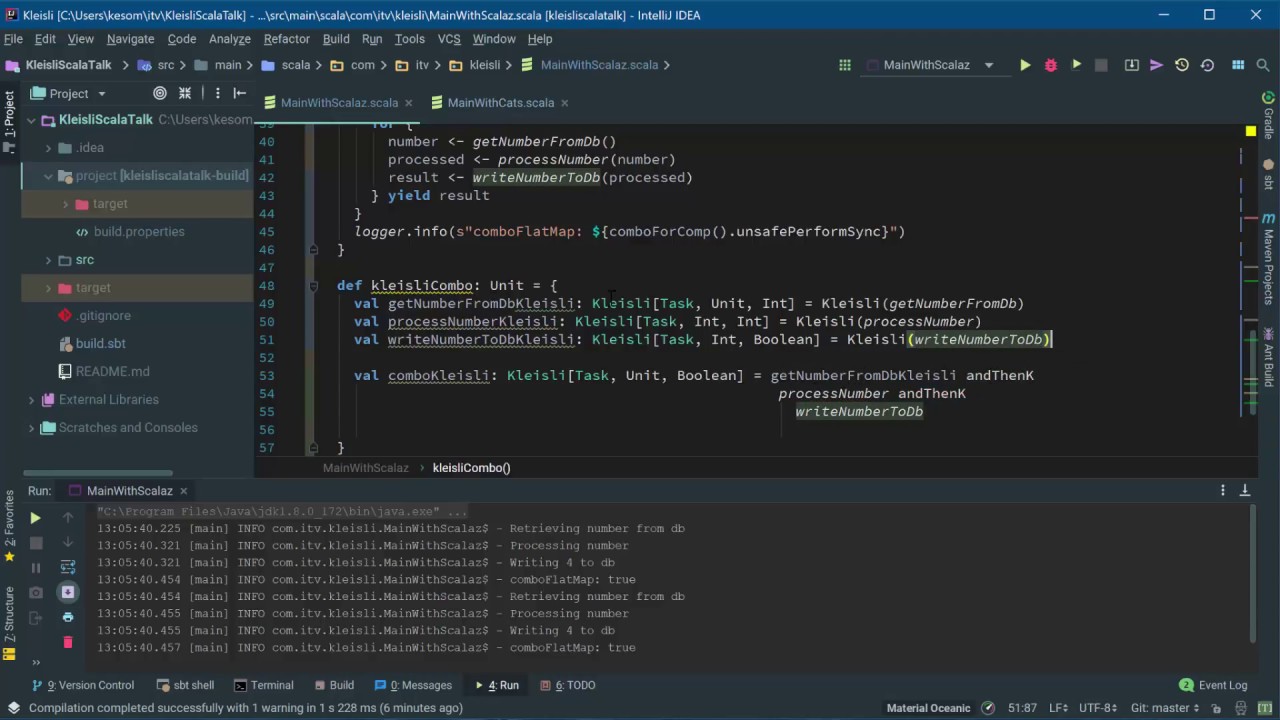Click the Exit icon in Run panel

tap(35, 617)
